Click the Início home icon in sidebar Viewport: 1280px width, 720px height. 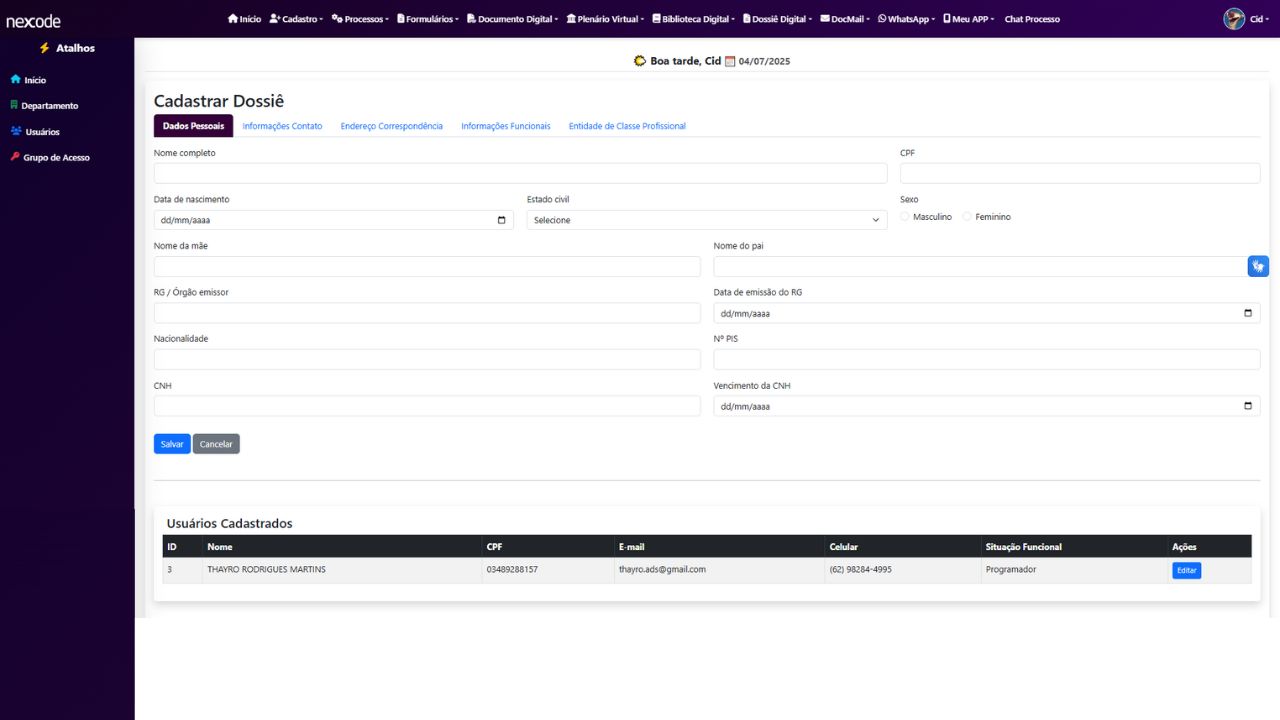coord(15,80)
